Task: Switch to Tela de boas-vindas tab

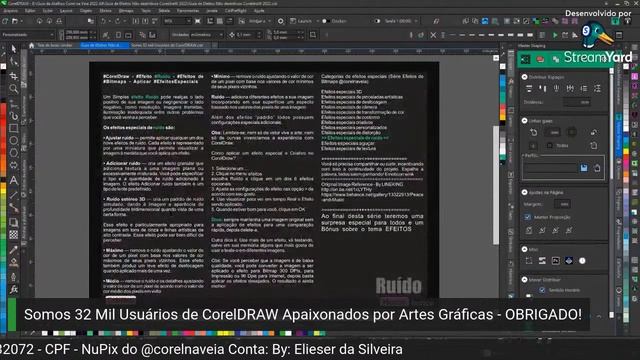Action: [x=55, y=45]
